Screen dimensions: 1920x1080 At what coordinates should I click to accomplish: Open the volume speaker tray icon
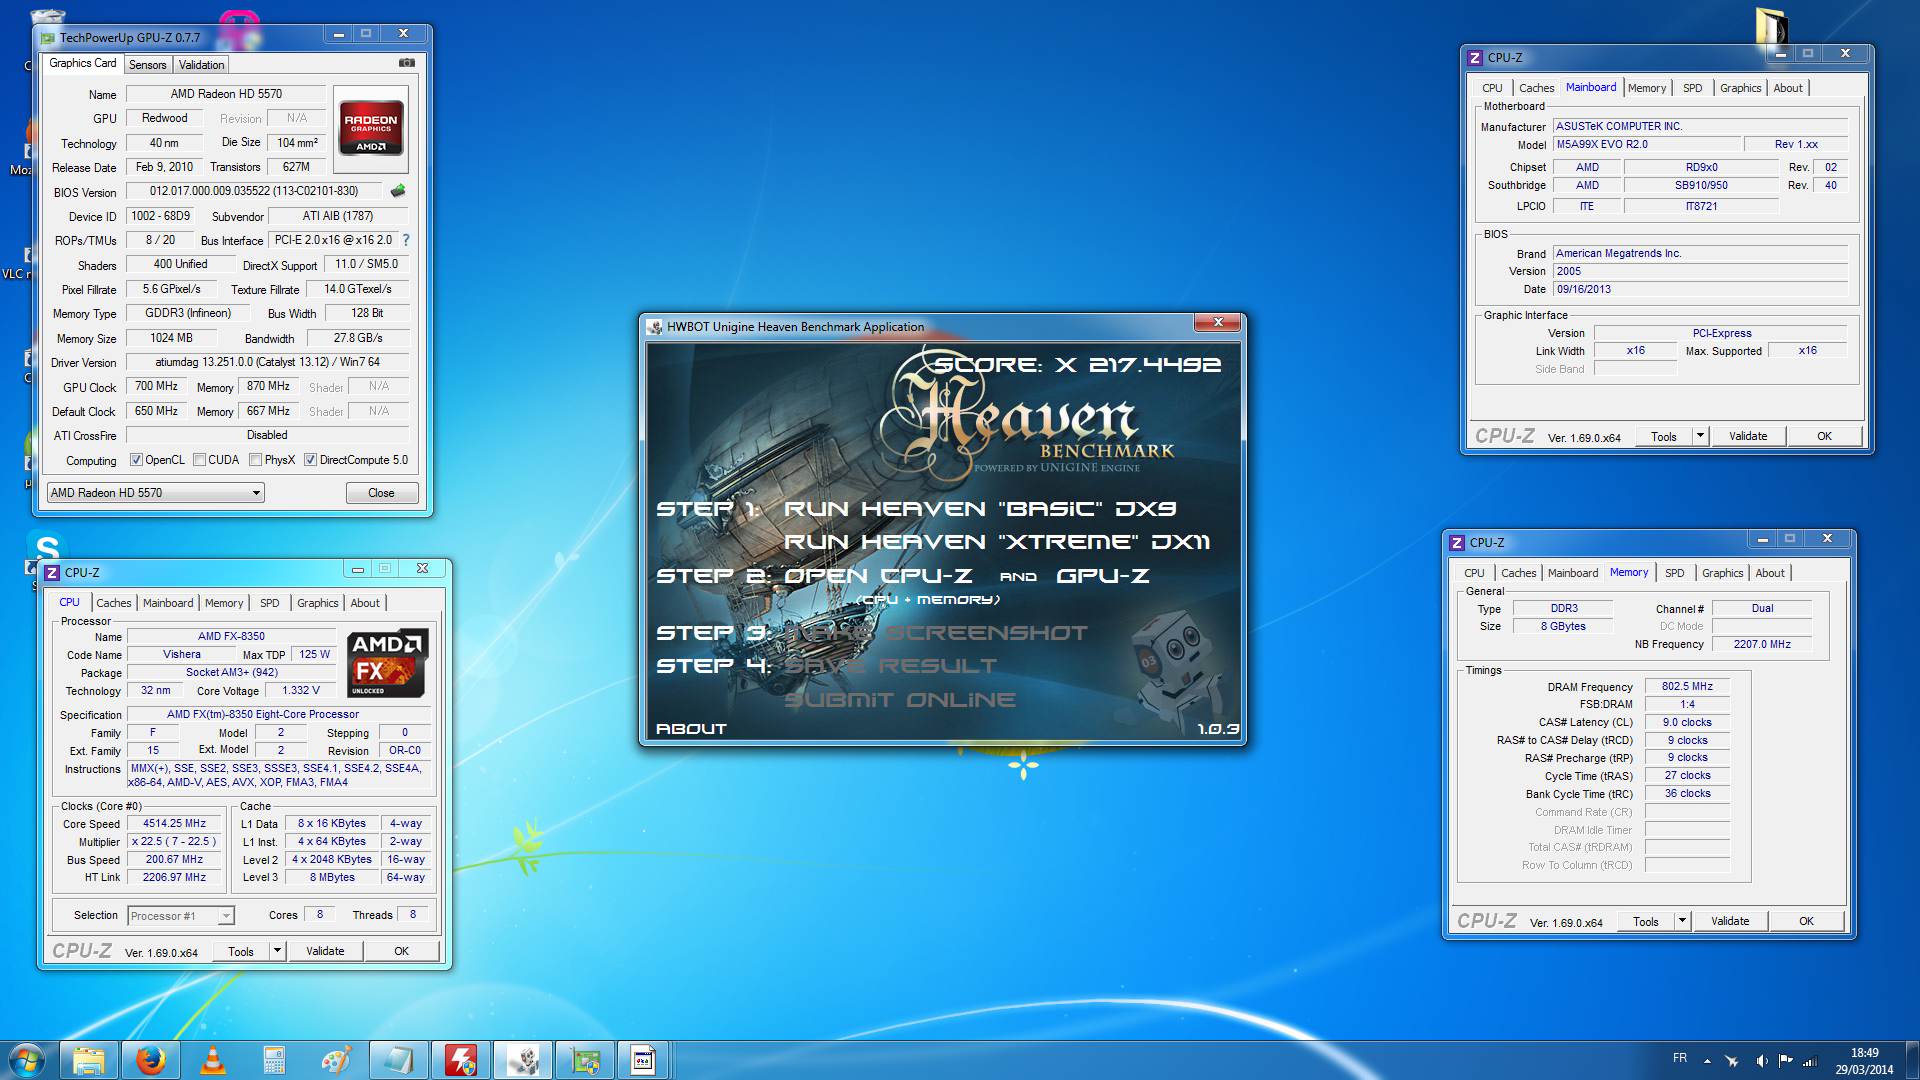1761,1061
